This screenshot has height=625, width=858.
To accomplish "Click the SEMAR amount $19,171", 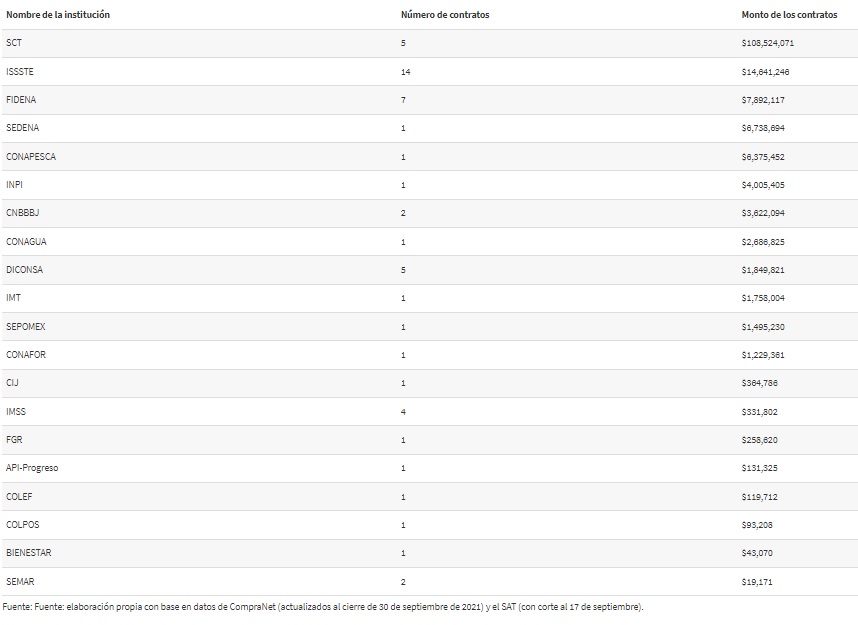I will point(757,582).
